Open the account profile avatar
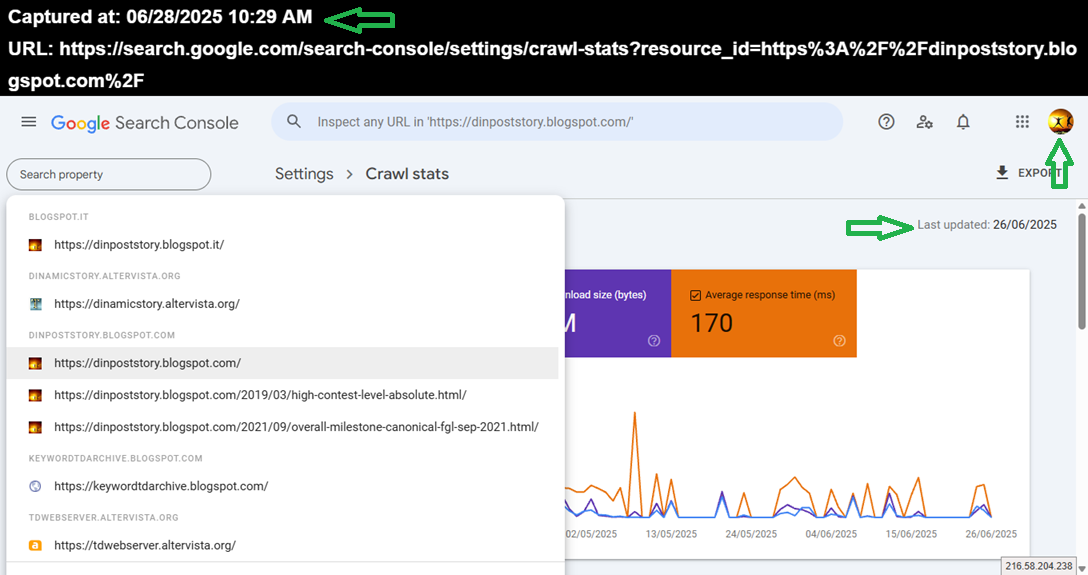Screen dimensions: 1088x575 point(1060,122)
